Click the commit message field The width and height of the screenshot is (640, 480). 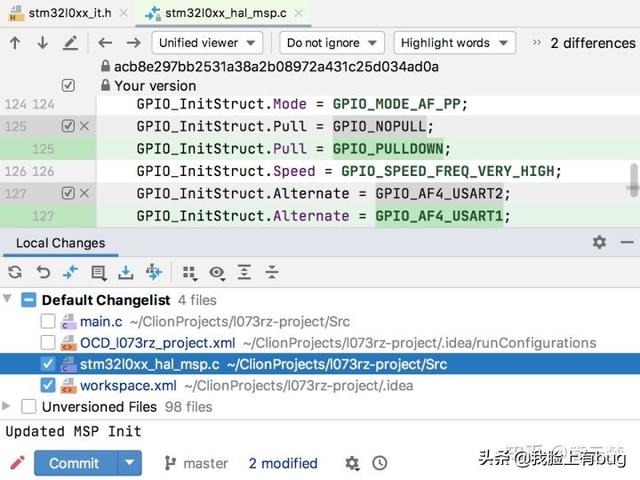click(x=320, y=432)
